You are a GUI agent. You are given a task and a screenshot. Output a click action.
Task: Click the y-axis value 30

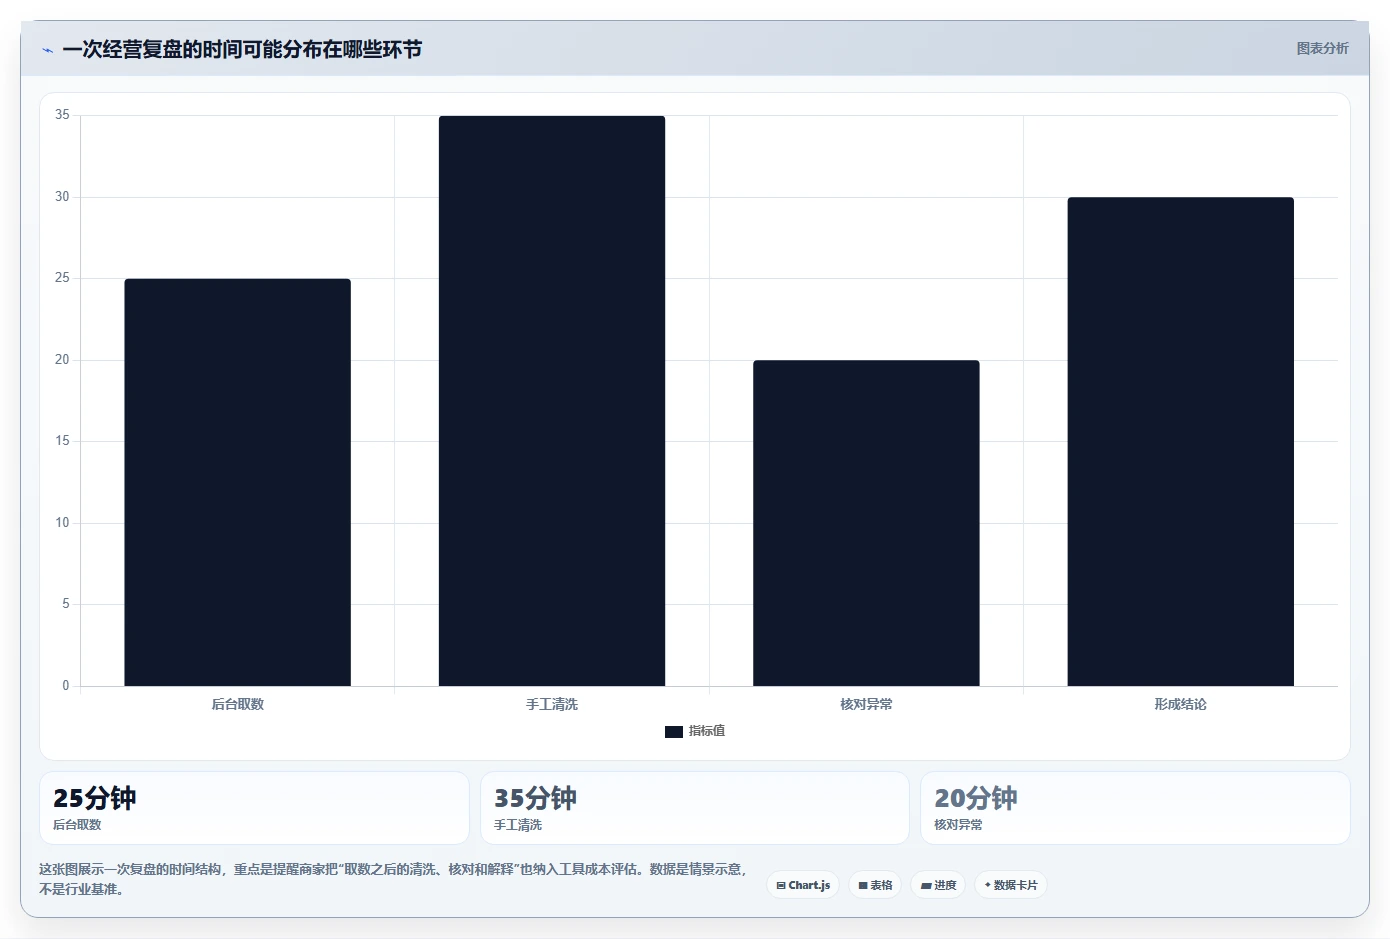coord(62,197)
